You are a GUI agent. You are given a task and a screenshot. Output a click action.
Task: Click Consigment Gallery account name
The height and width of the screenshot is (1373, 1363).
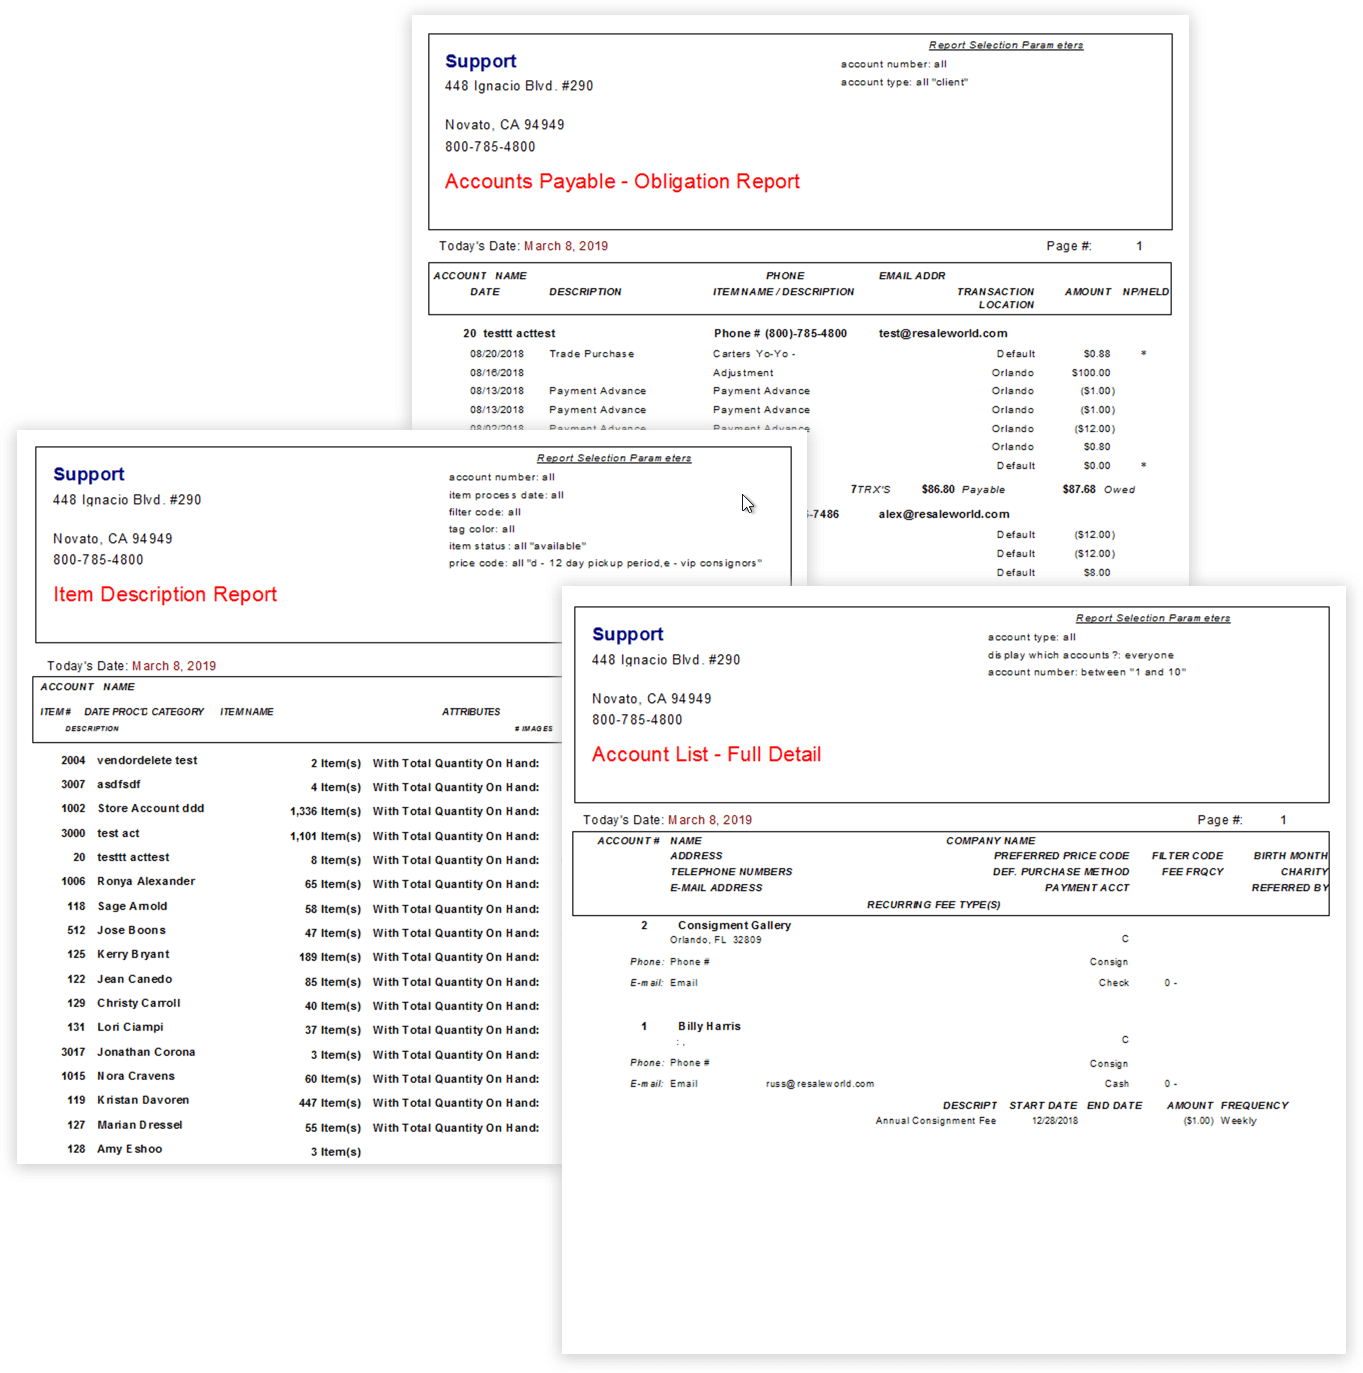click(734, 926)
